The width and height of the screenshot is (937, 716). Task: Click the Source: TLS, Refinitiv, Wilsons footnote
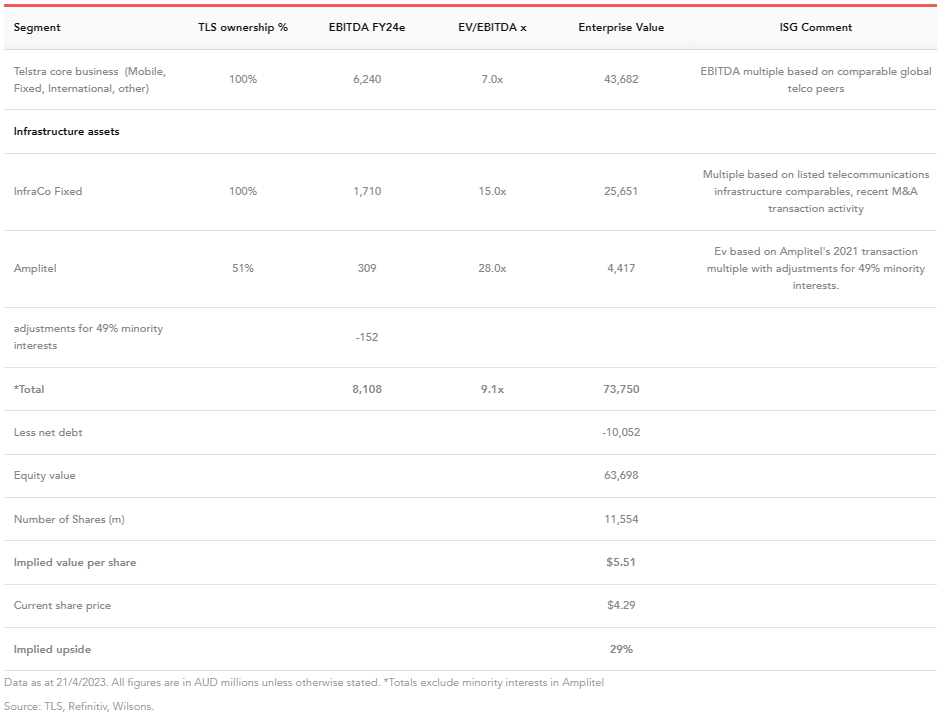[79, 706]
